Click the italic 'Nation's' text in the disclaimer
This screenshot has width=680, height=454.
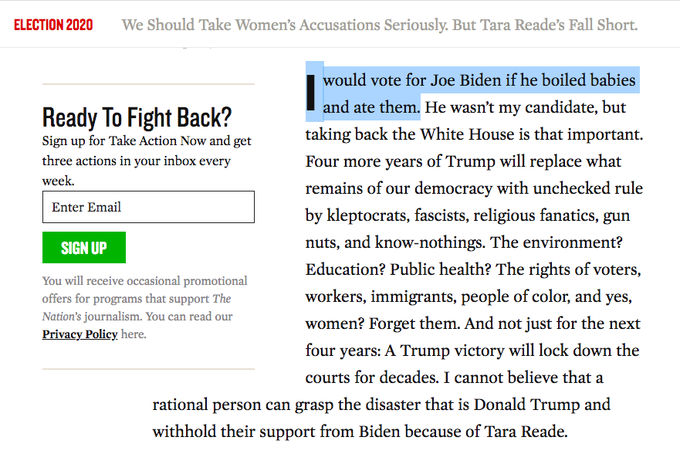[x=62, y=317]
